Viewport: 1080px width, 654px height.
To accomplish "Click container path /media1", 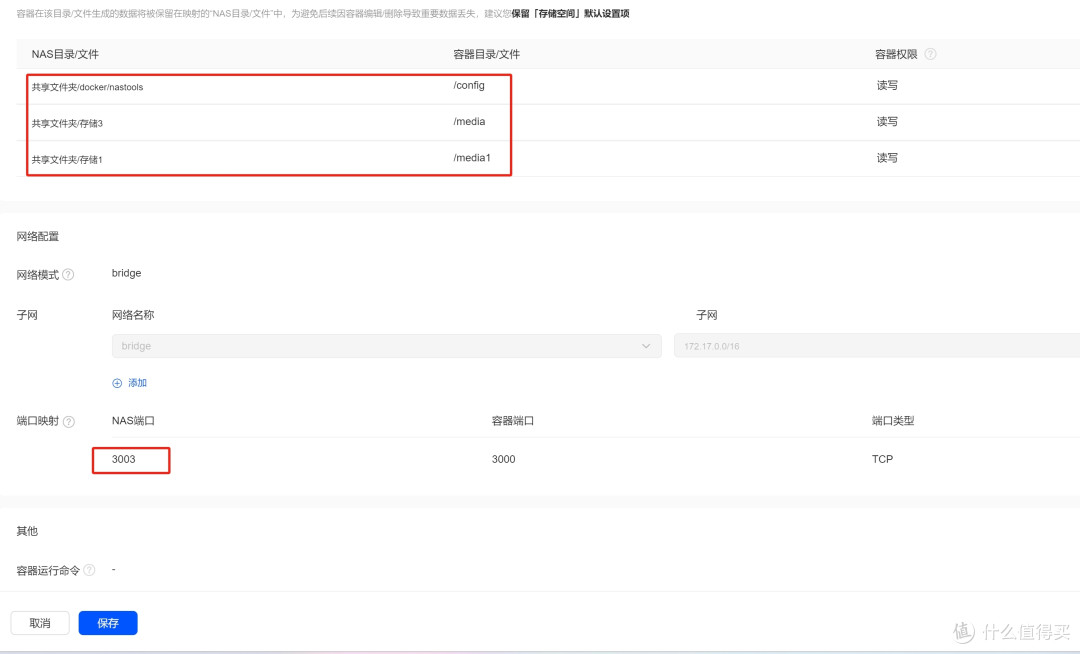I will click(x=472, y=158).
